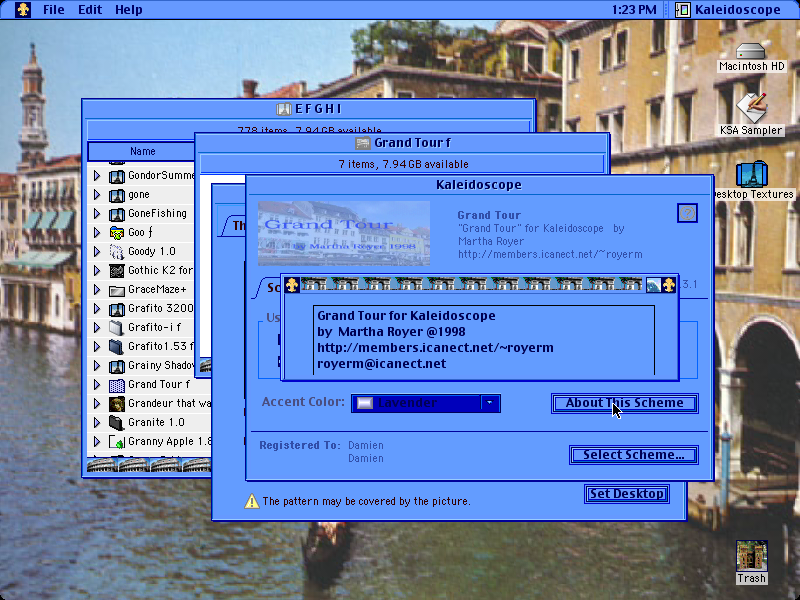Expand the GondorSumme folder triangle

[x=97, y=176]
